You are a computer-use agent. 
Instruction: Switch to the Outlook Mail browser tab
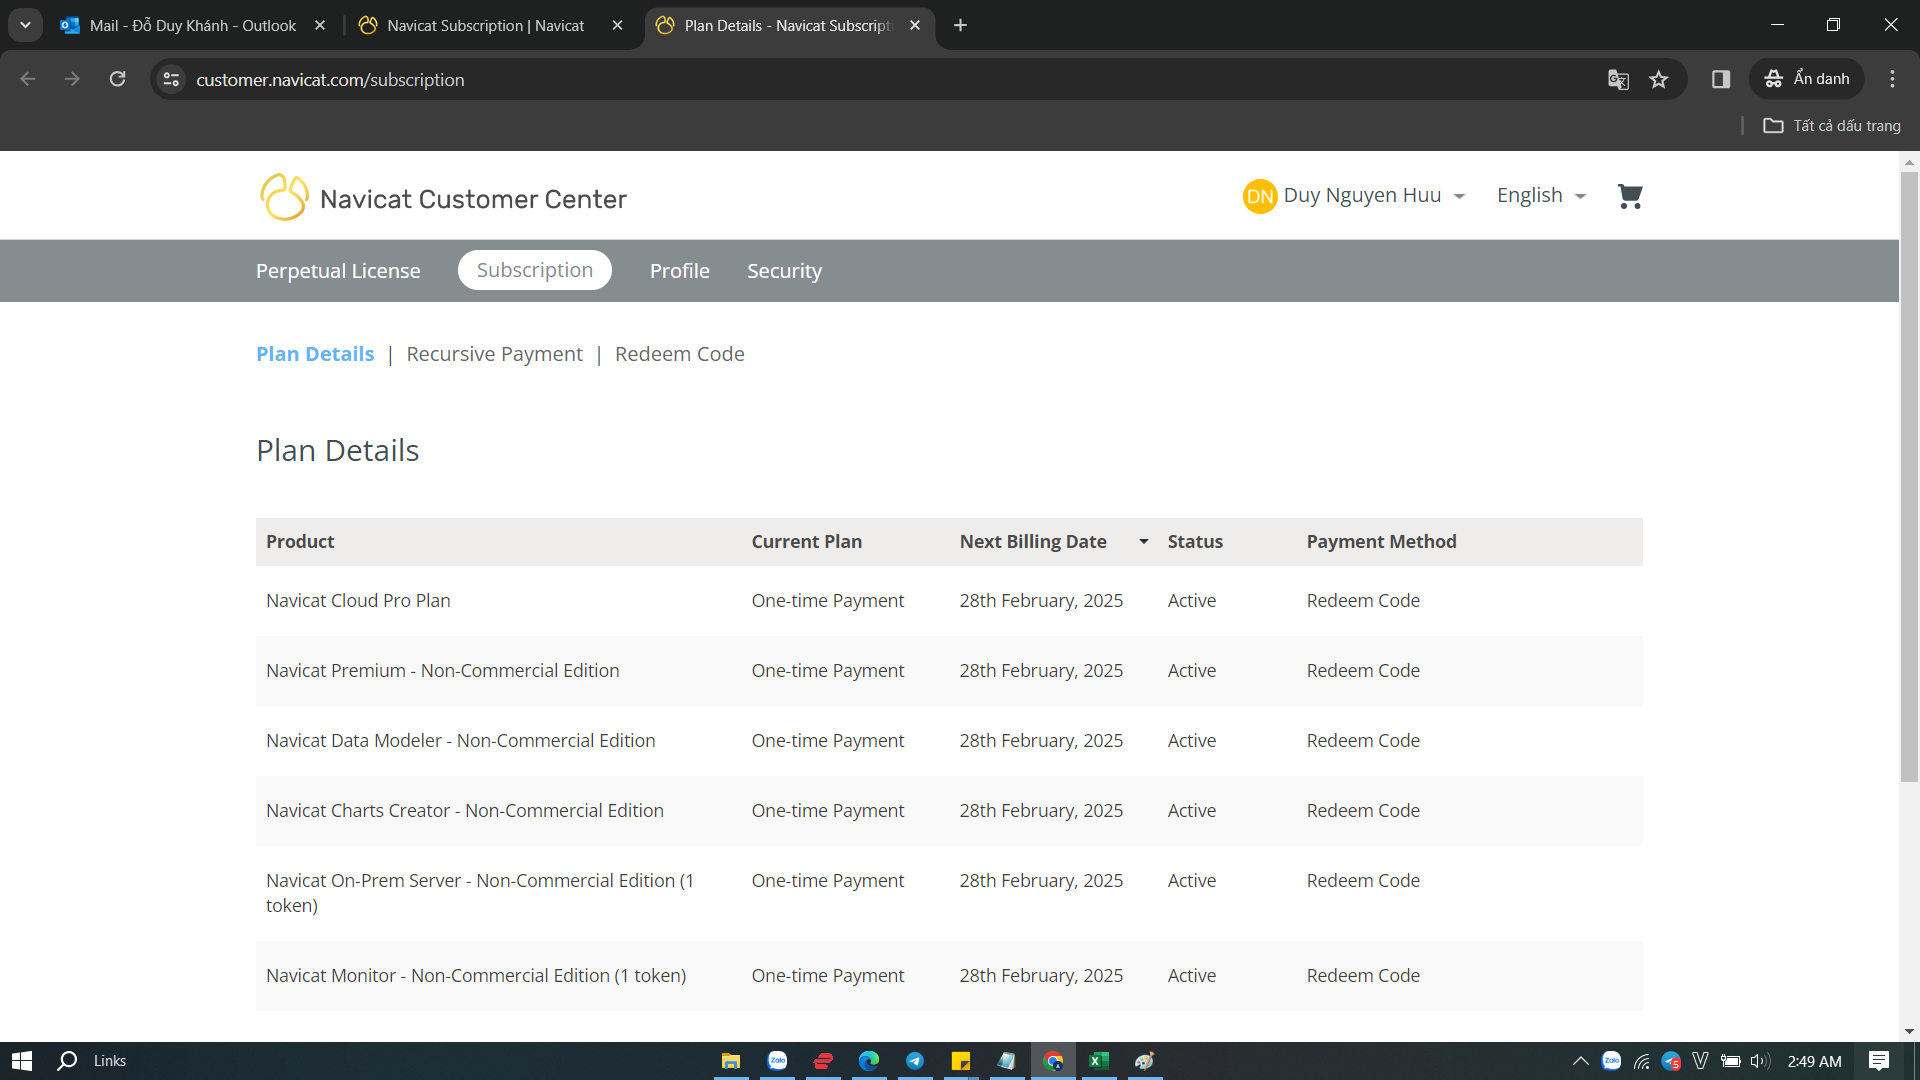click(x=192, y=25)
